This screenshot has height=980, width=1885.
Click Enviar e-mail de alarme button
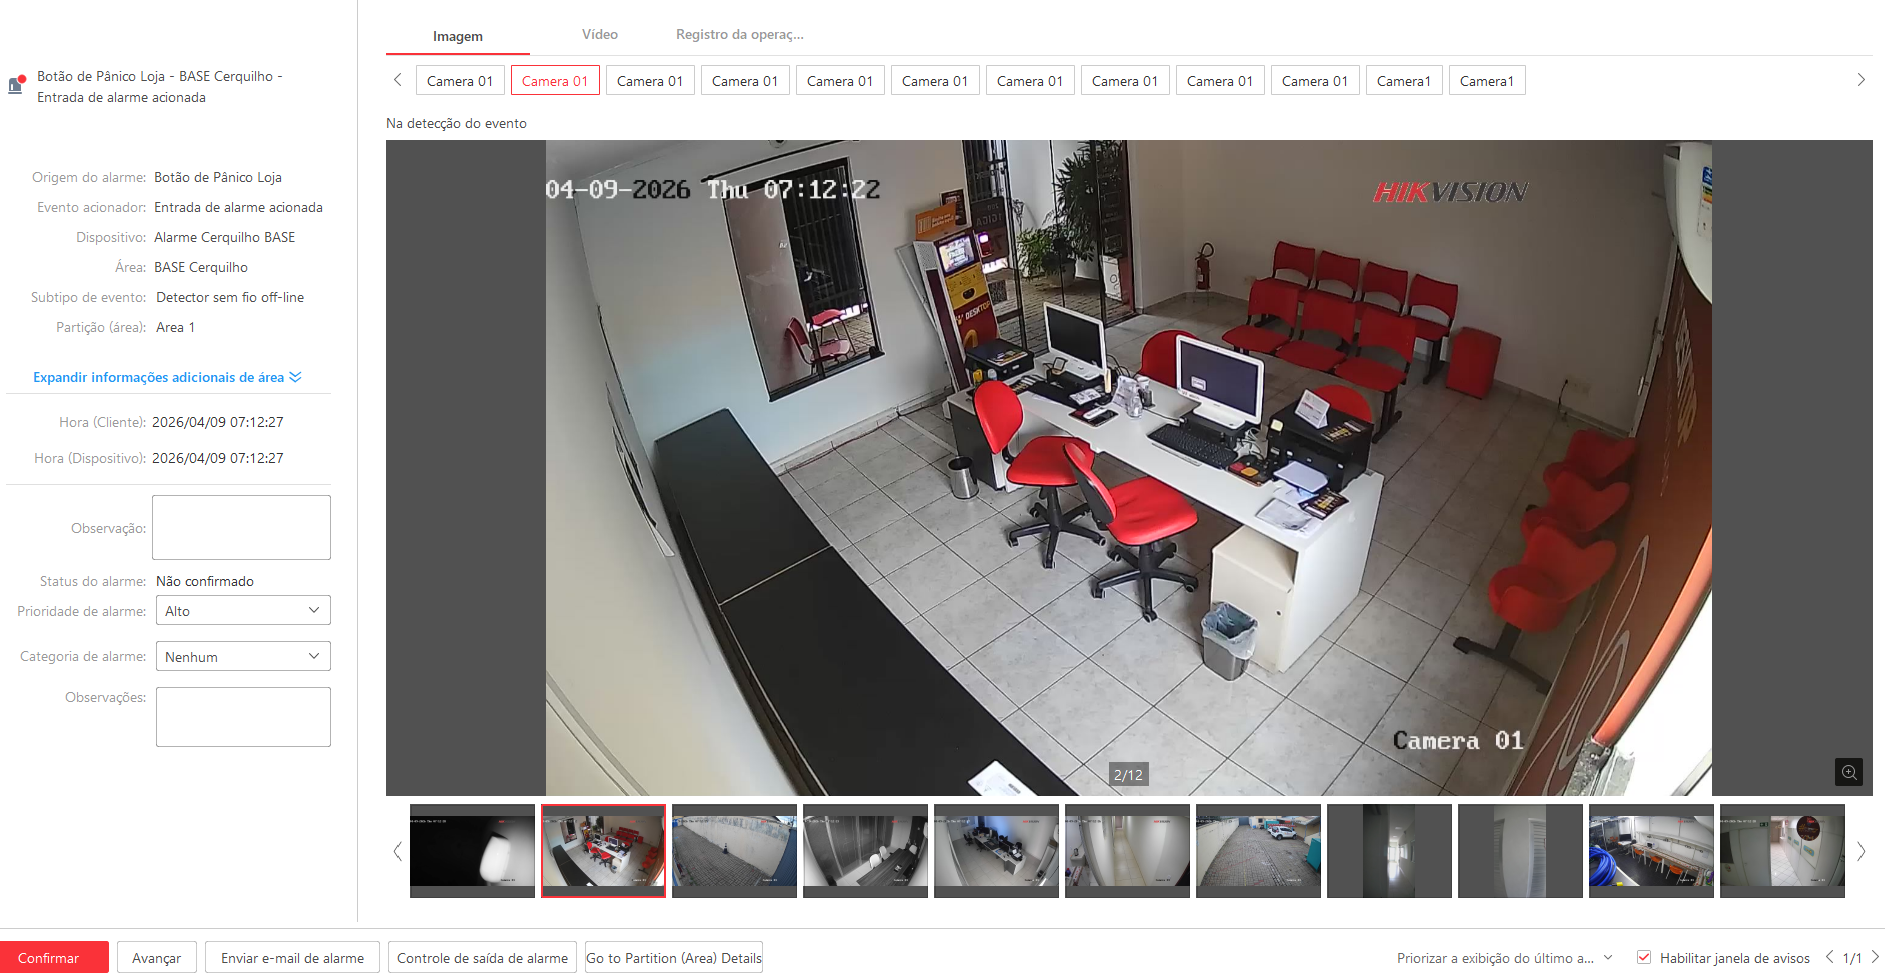(292, 958)
